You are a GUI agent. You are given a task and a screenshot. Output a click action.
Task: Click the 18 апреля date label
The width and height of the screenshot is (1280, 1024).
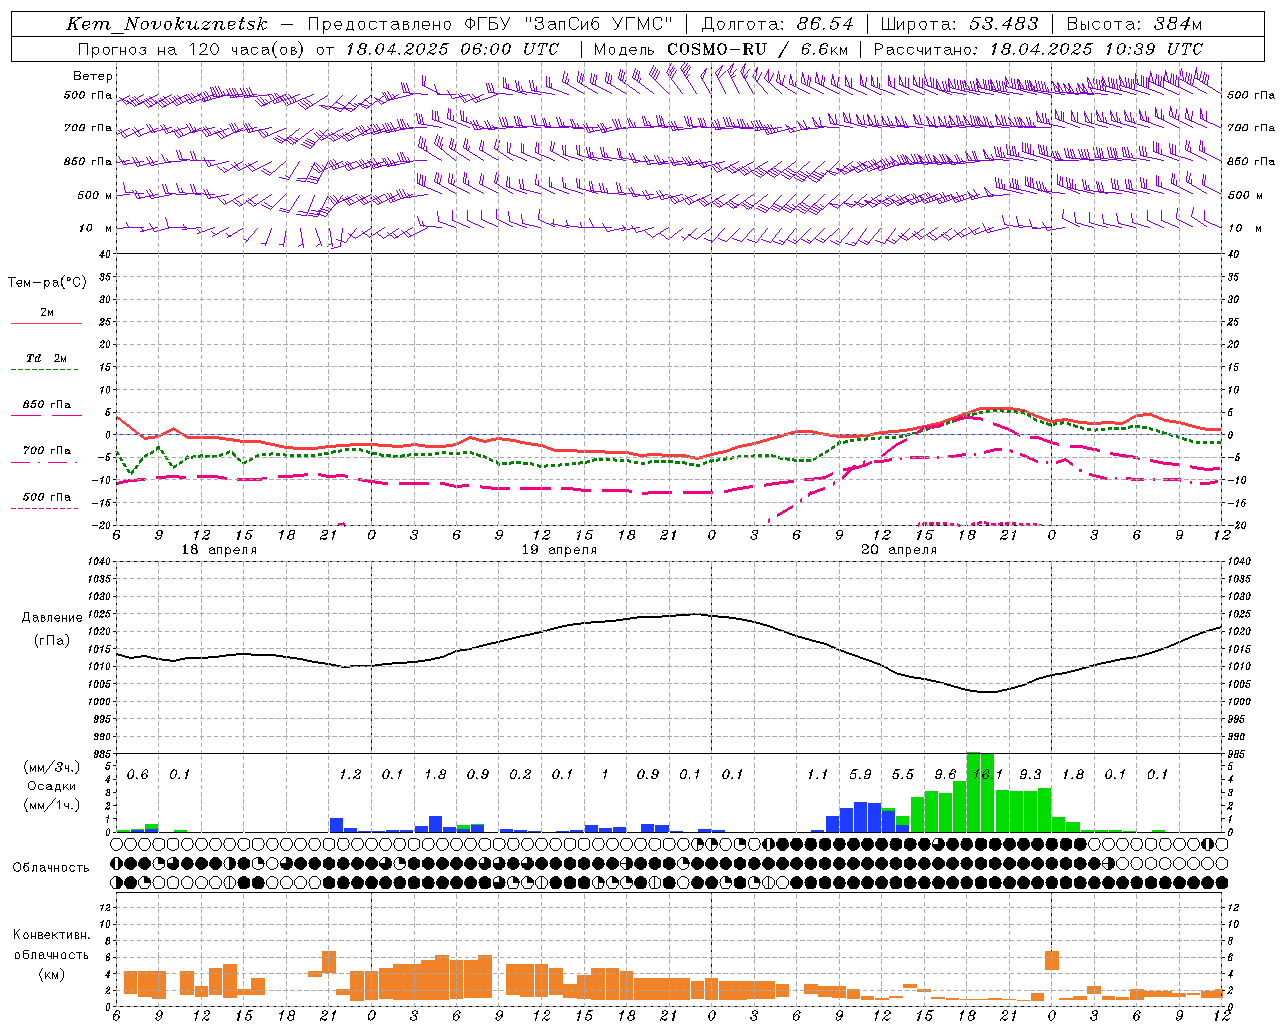pos(219,550)
